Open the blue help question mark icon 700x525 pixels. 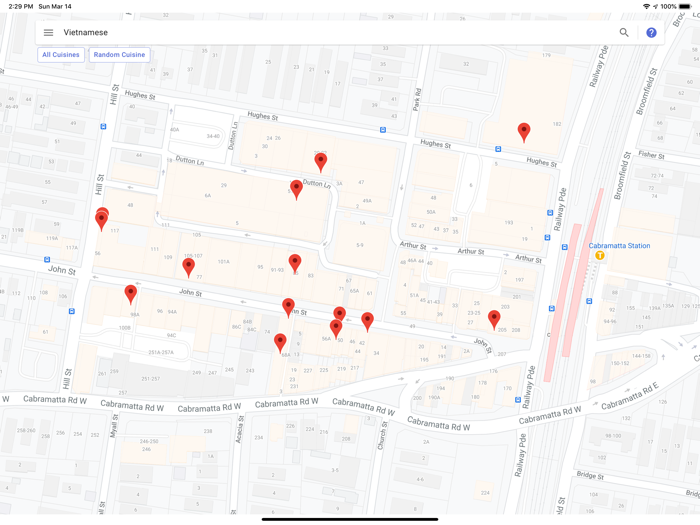[651, 33]
